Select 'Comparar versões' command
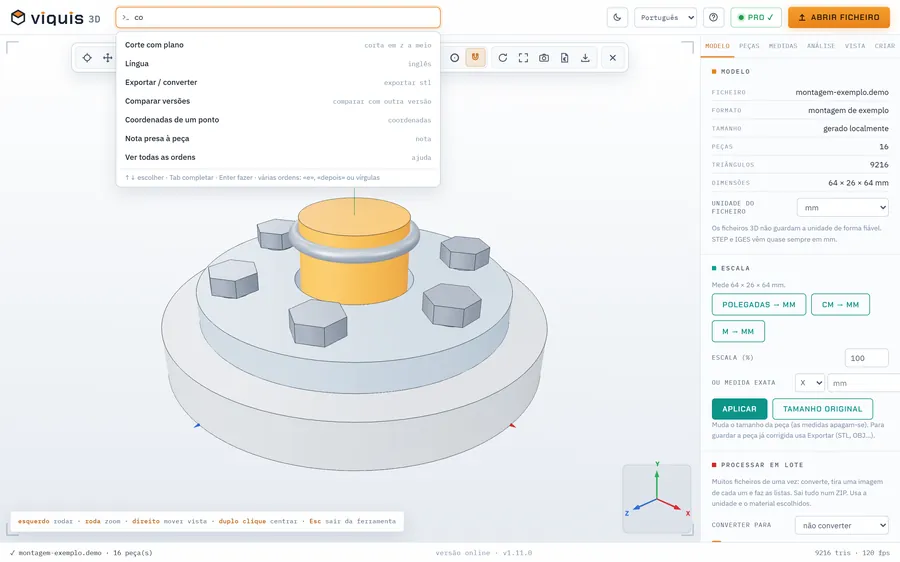The height and width of the screenshot is (562, 900). click(278, 101)
